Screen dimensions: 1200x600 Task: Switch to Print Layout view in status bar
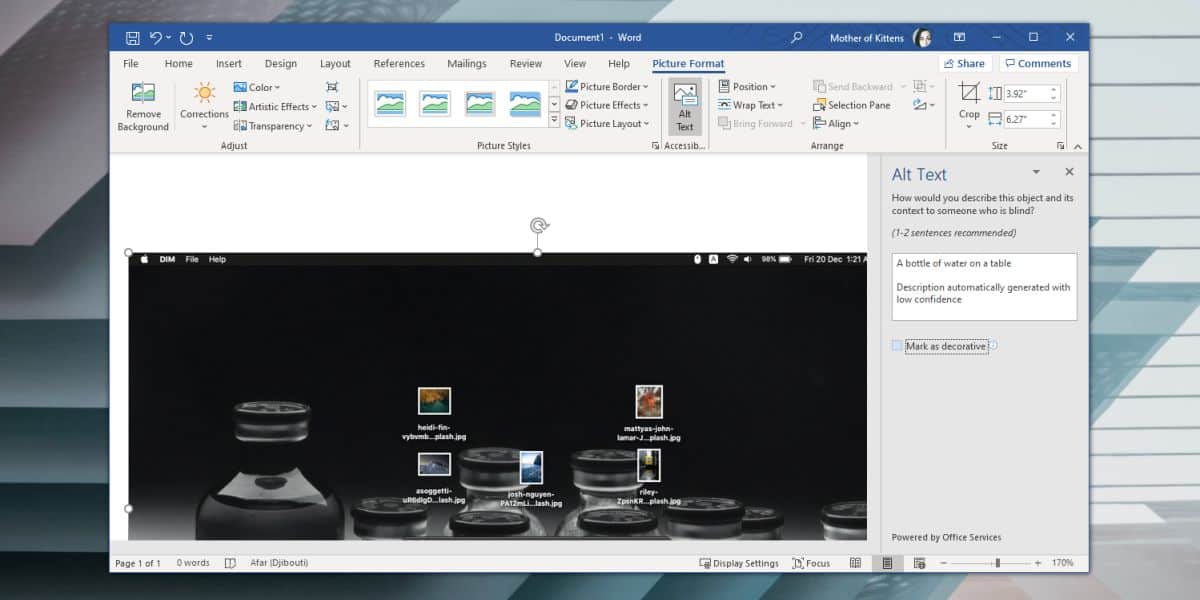pyautogui.click(x=887, y=563)
